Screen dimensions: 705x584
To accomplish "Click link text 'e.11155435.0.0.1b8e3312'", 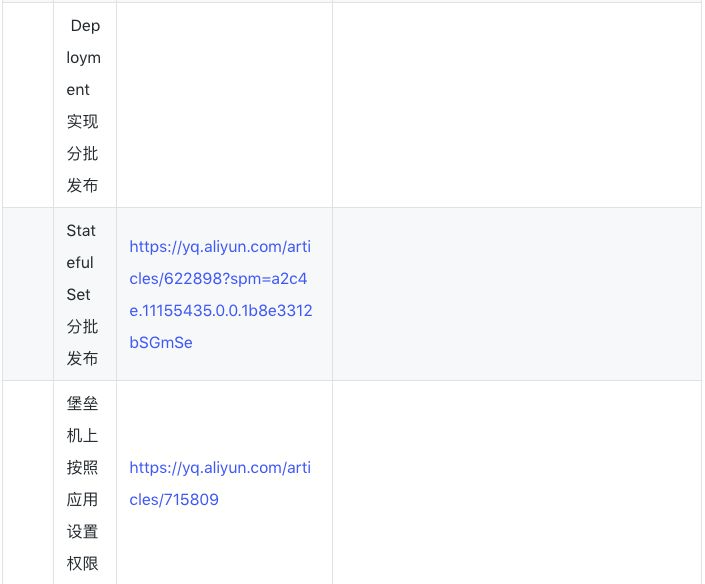I will tap(221, 311).
